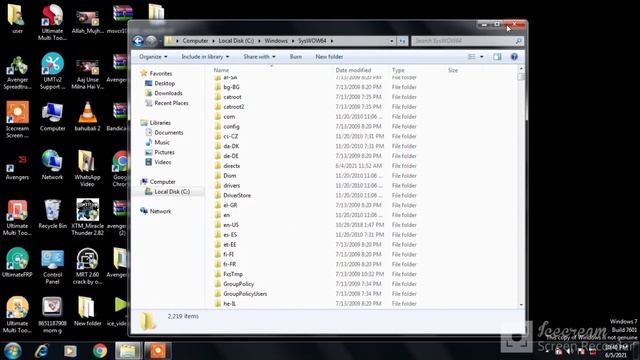
Task: Click the Change your view icon
Action: pos(471,57)
